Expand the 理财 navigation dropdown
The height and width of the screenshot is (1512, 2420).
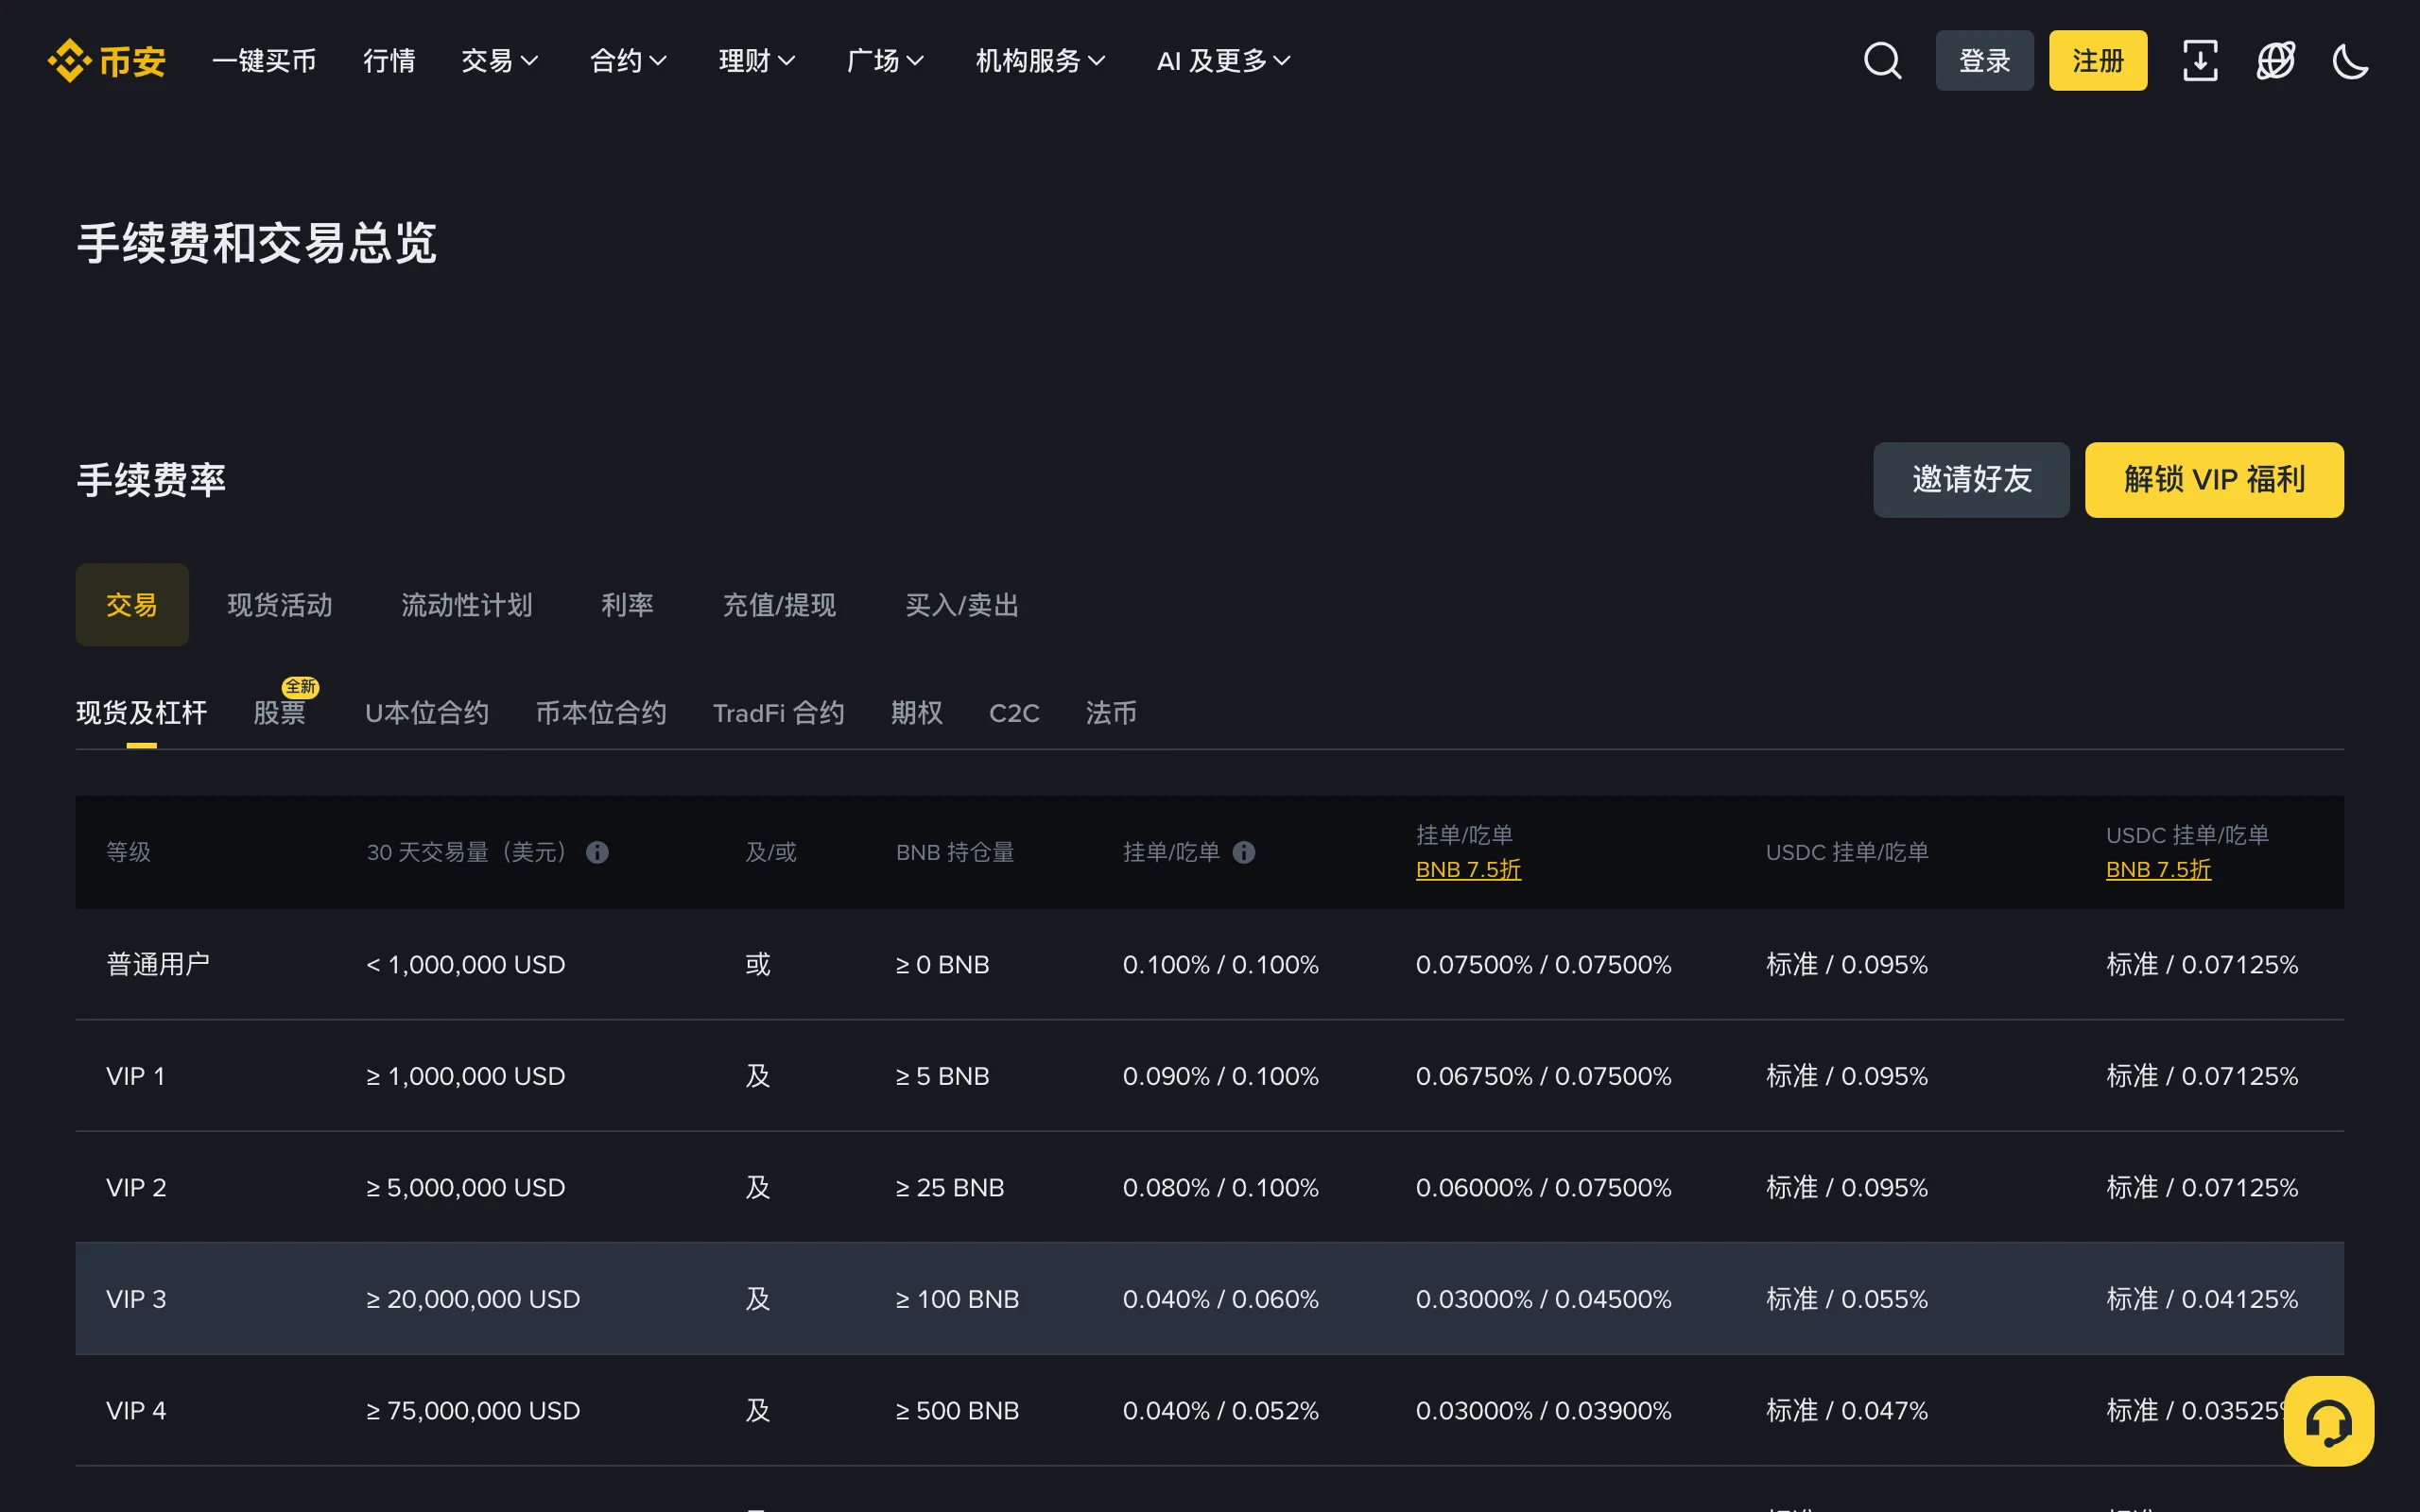click(x=758, y=61)
